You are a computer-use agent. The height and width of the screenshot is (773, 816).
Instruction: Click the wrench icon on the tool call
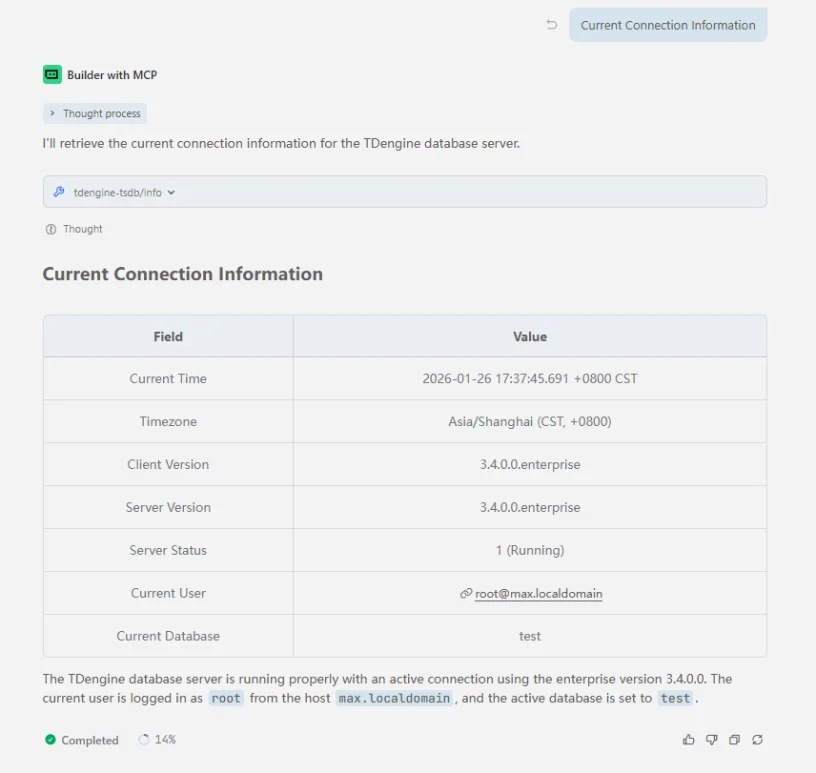click(59, 192)
